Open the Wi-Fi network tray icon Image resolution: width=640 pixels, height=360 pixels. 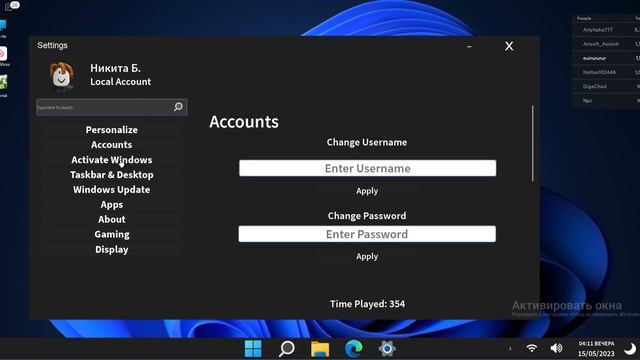pos(531,348)
